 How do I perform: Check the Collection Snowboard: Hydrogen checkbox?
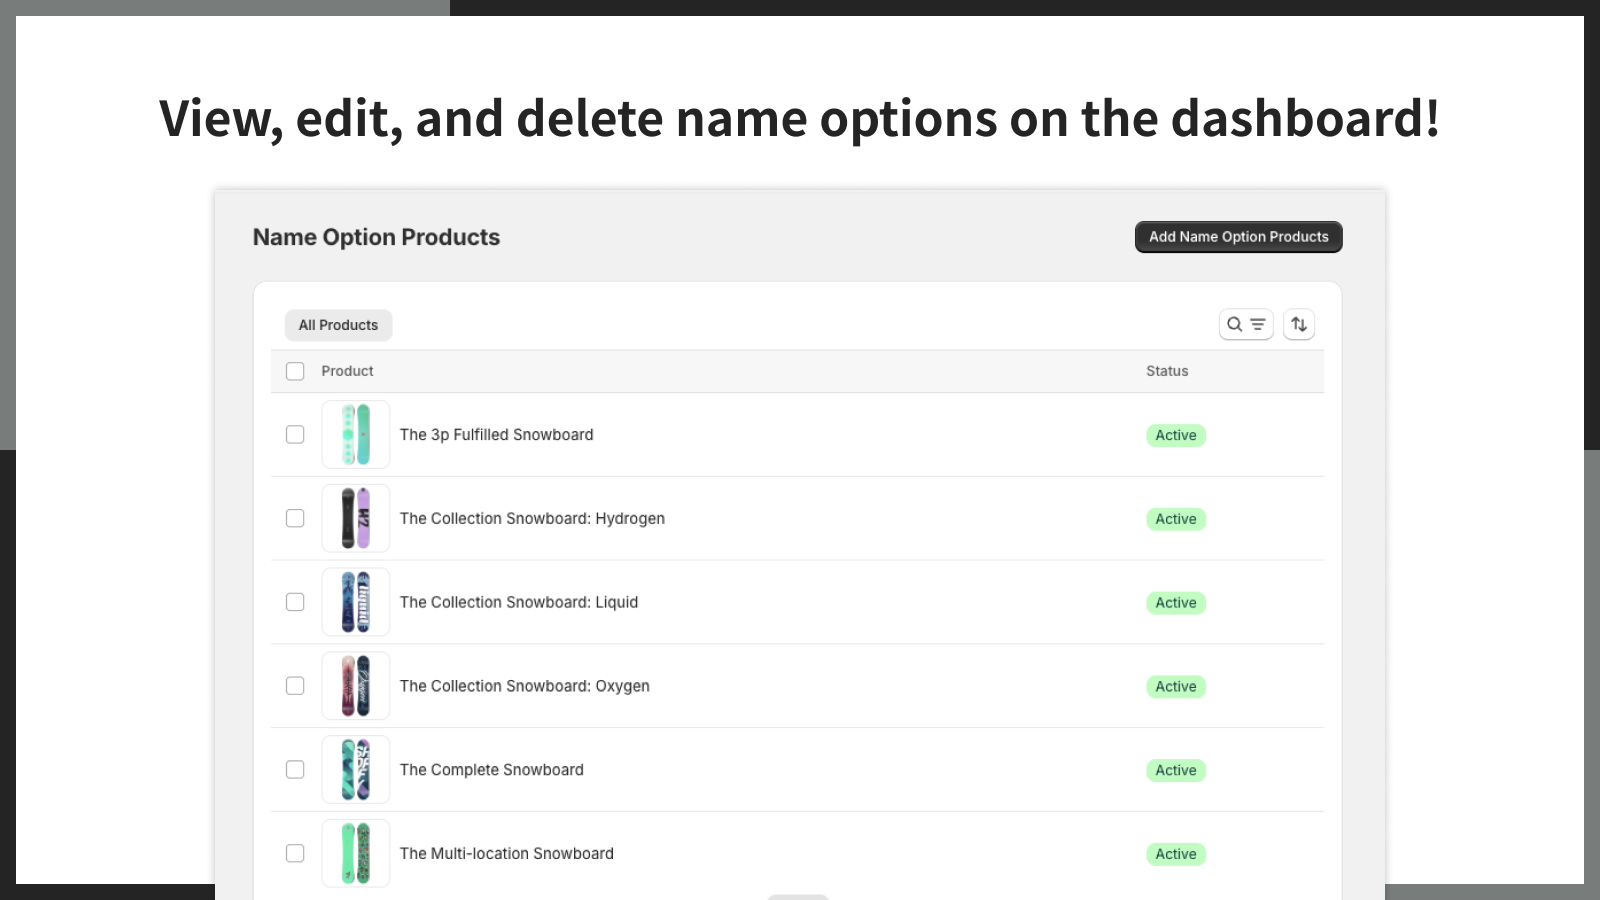pos(295,518)
